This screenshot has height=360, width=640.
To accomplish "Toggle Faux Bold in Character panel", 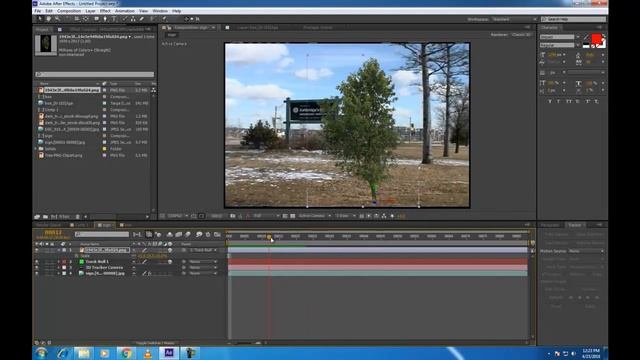I will coord(550,101).
